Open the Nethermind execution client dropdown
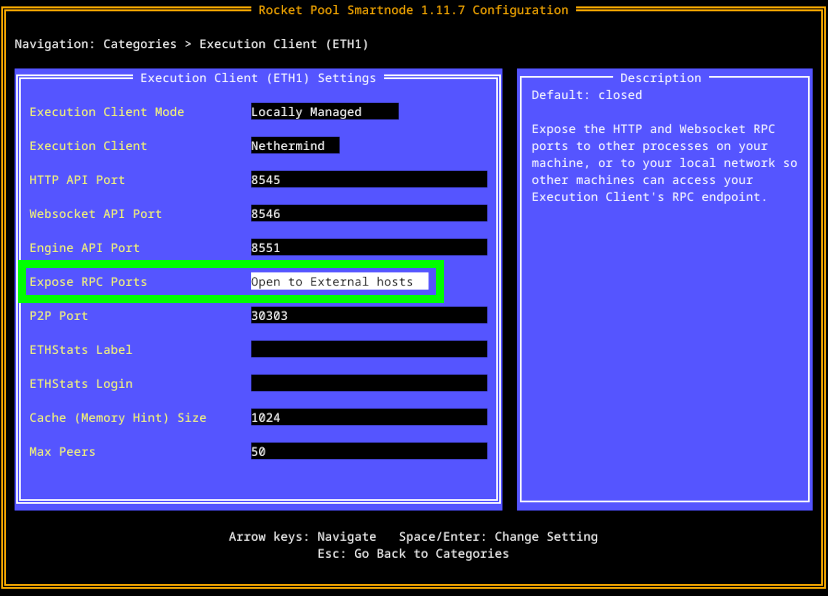This screenshot has width=828, height=596. click(295, 146)
